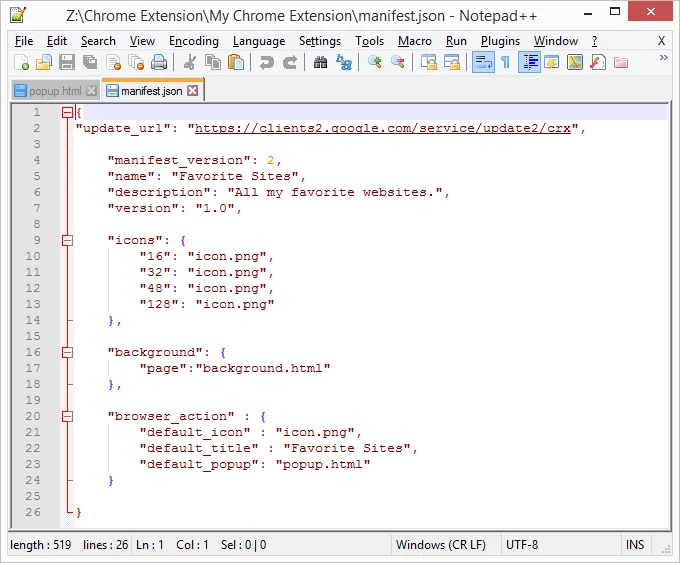Close the manifest.json tab
This screenshot has width=680, height=563.
[x=193, y=90]
